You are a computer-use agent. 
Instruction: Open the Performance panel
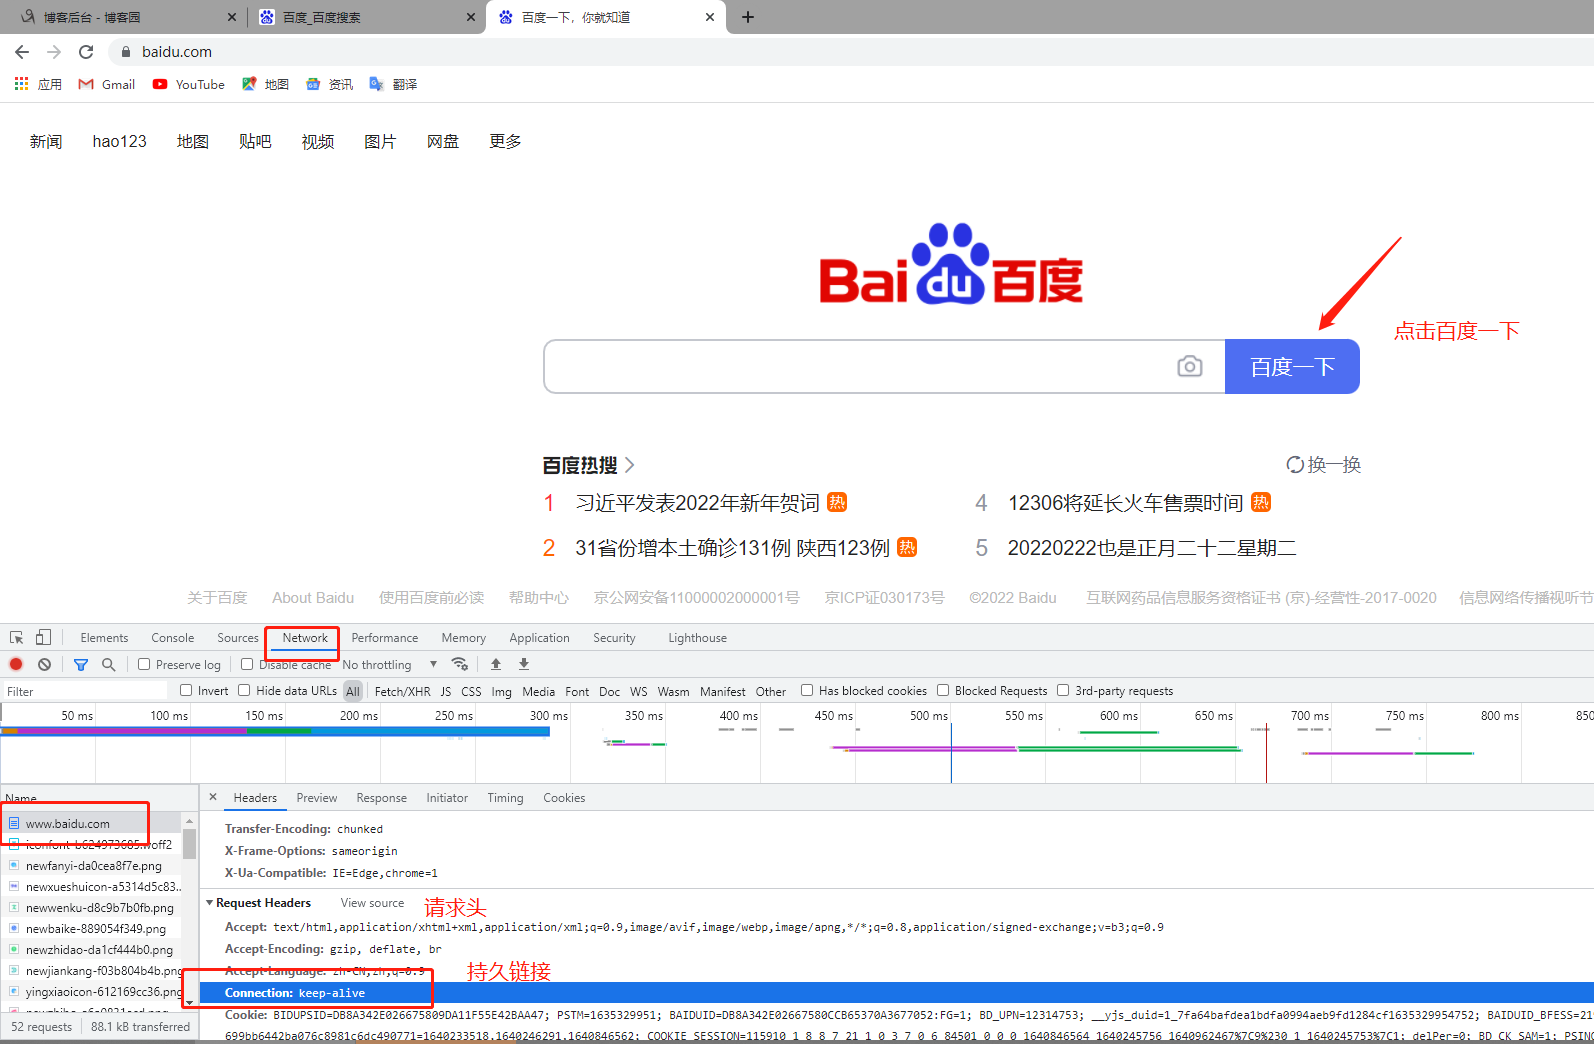[x=385, y=638]
